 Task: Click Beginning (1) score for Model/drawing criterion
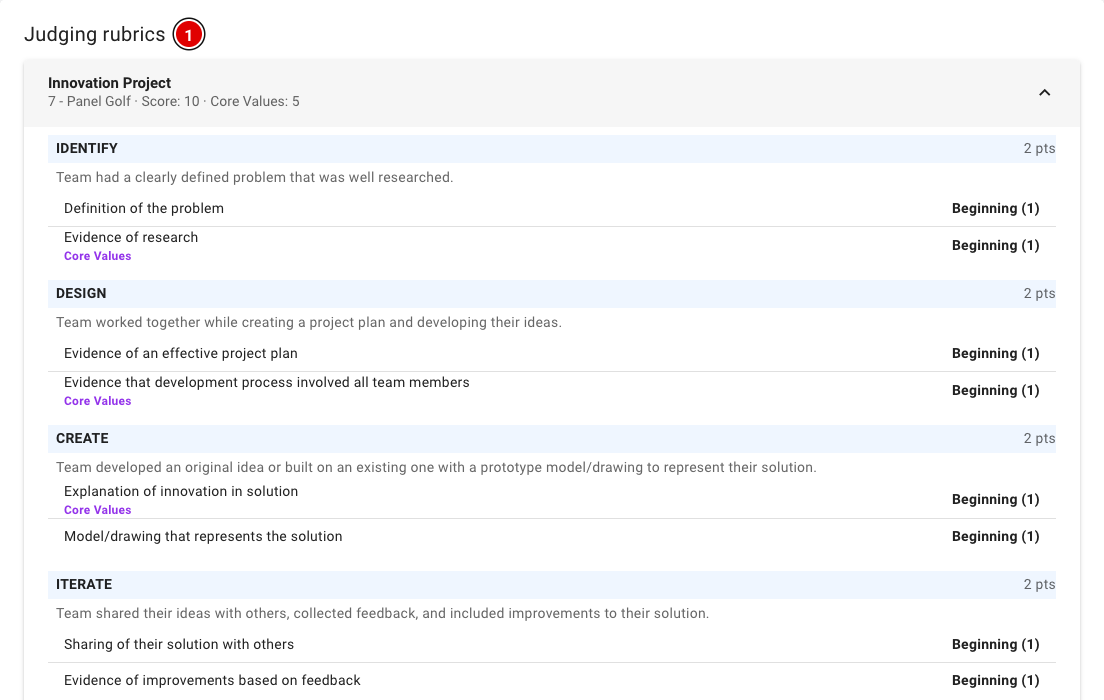click(996, 537)
